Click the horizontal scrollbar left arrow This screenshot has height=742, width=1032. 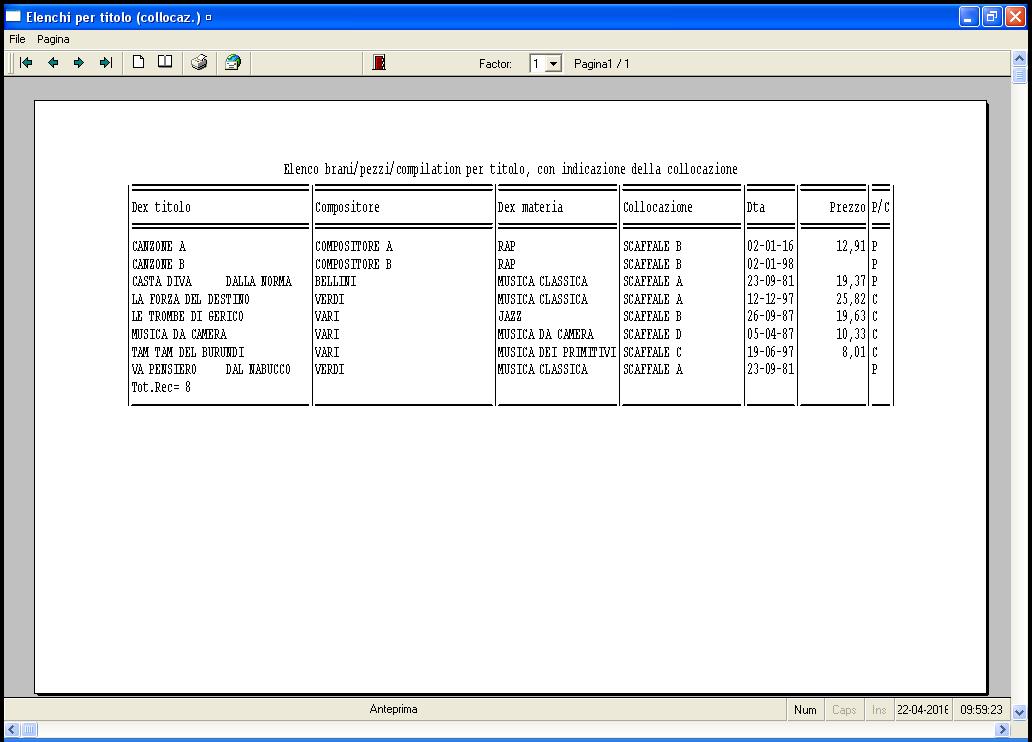(12, 729)
